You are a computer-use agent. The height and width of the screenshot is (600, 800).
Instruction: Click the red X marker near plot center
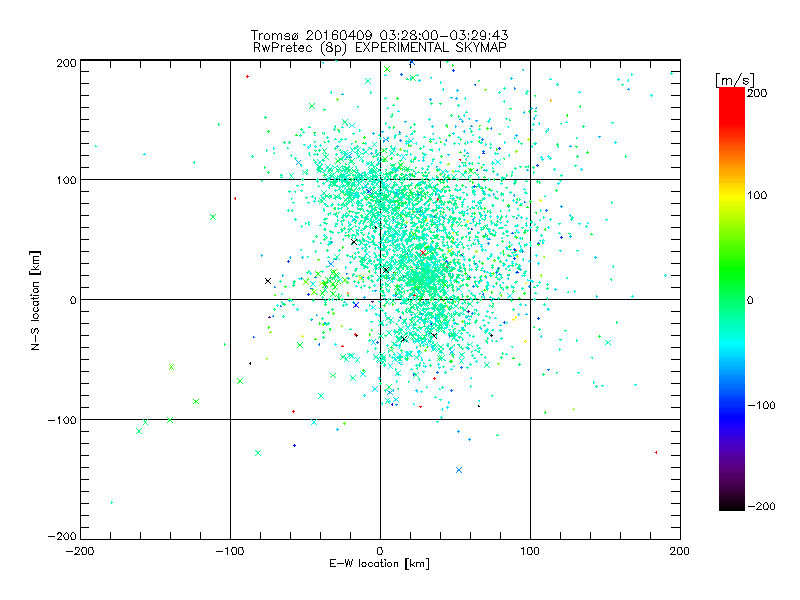point(423,253)
